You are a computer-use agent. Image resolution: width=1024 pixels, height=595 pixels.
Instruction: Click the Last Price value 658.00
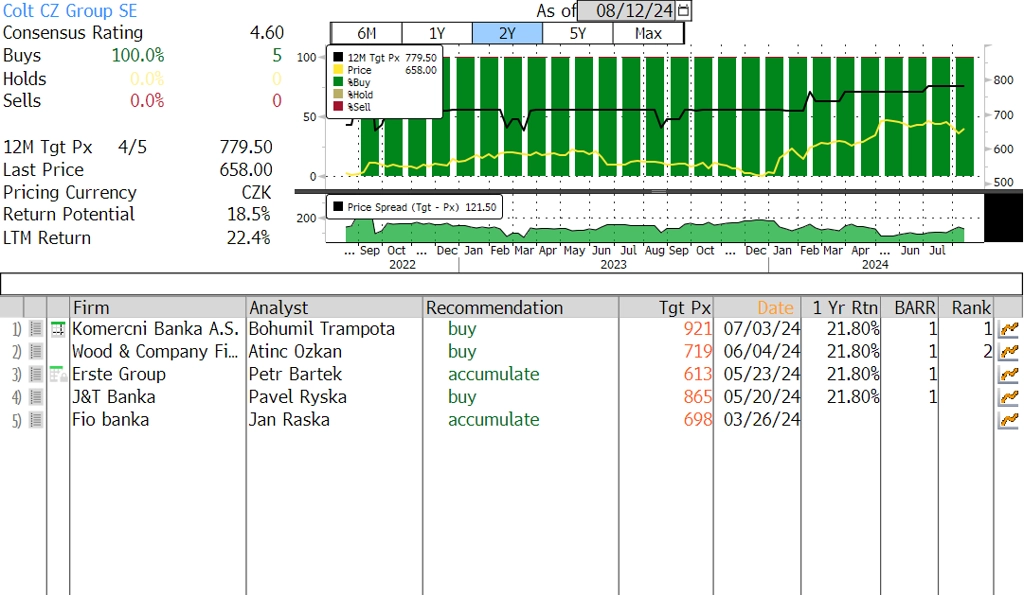[x=246, y=170]
